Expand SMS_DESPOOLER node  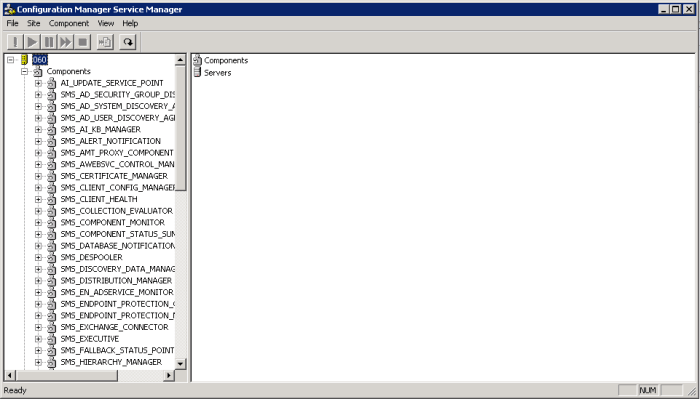[x=38, y=258]
